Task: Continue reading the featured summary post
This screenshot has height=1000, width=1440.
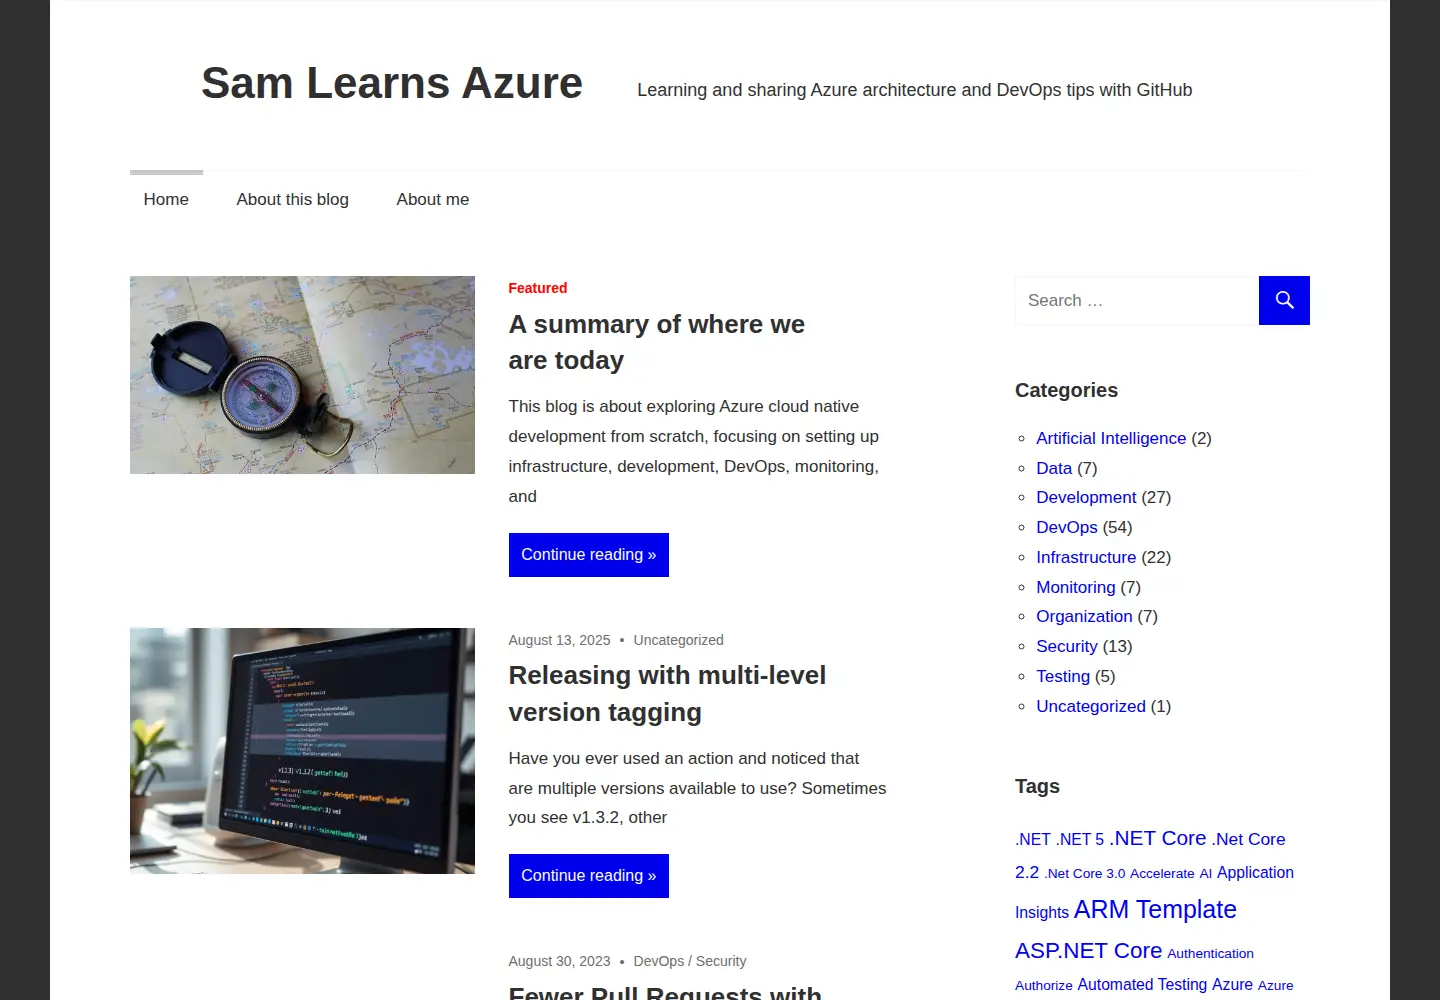Action: tap(588, 555)
